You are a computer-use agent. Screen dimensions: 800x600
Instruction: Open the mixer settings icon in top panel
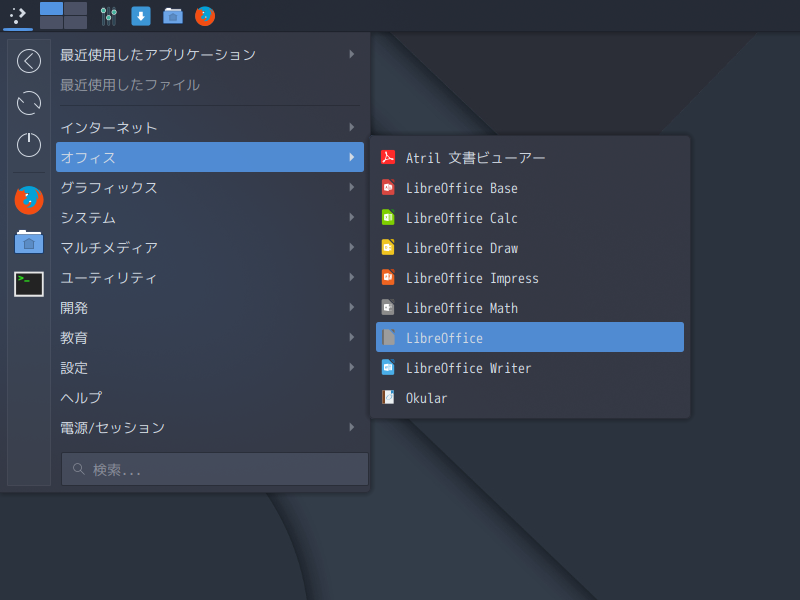(x=108, y=16)
